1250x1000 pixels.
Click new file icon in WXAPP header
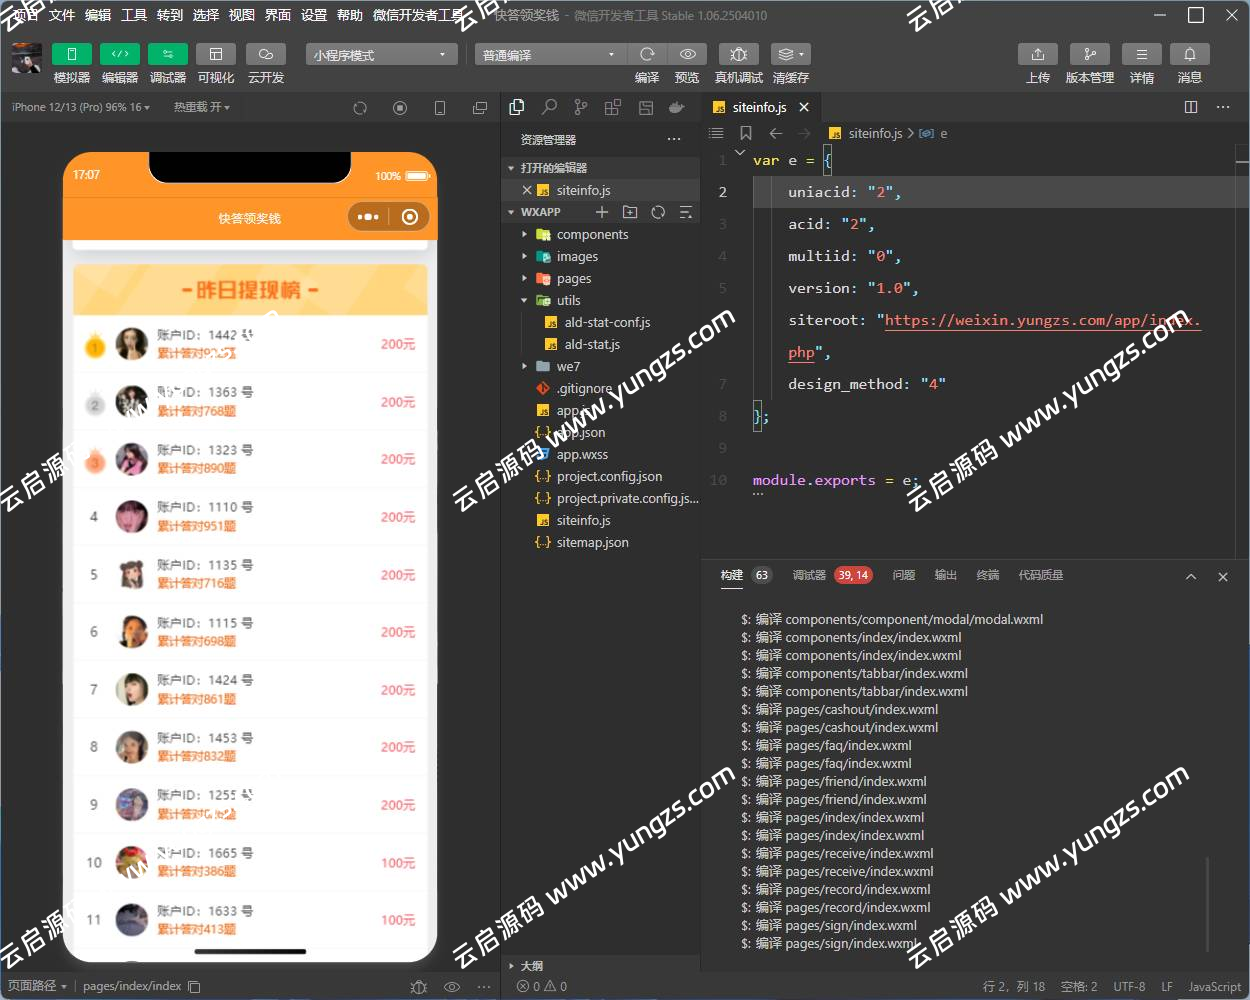[602, 212]
